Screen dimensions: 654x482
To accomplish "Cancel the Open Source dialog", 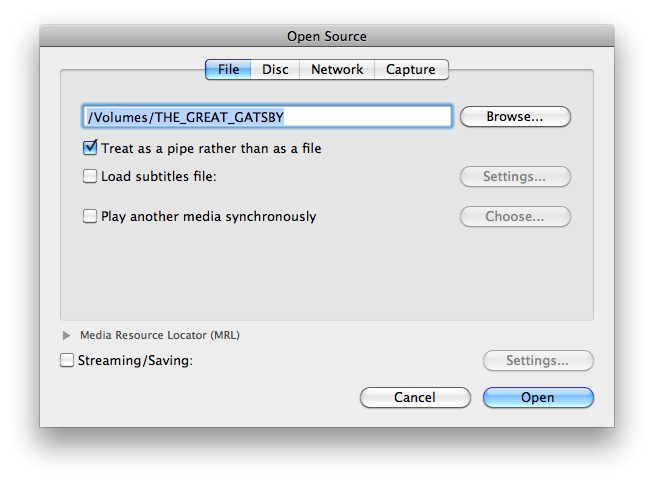I will [414, 397].
